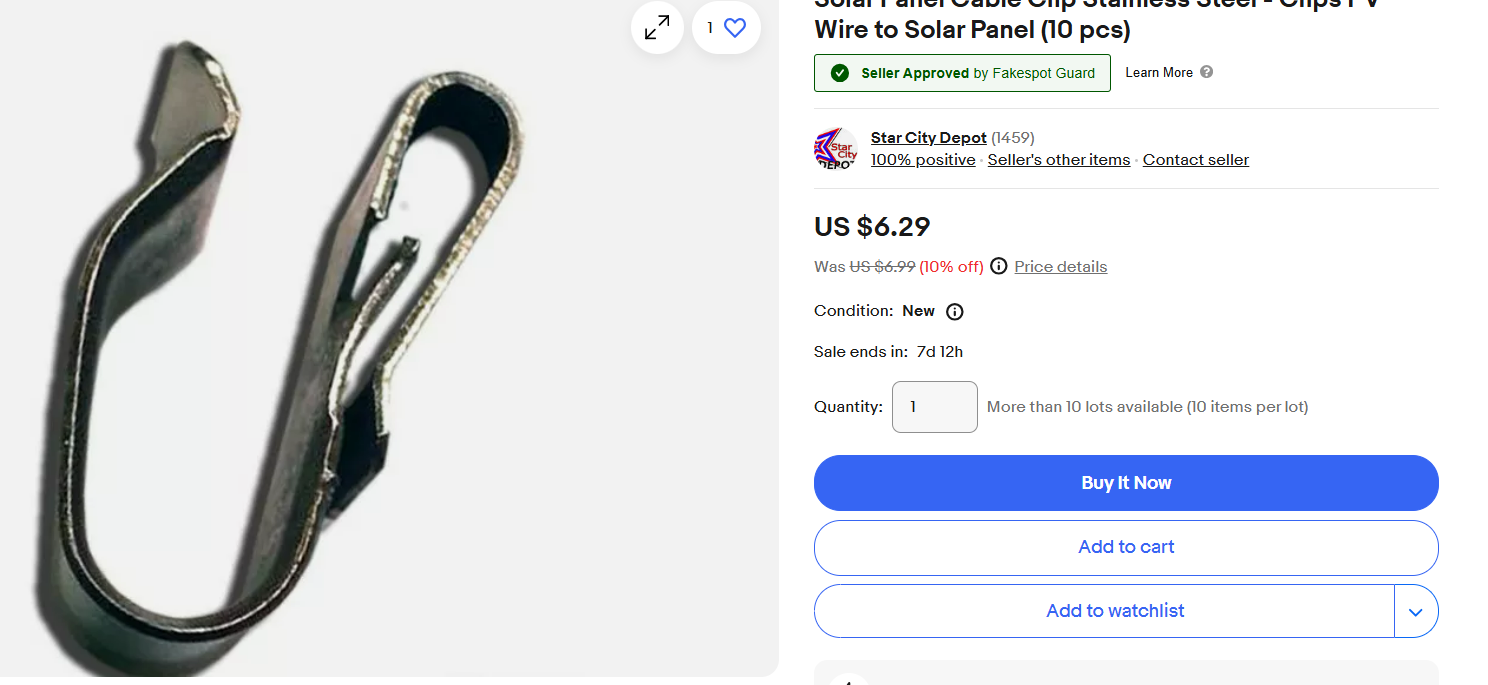Click the green Seller Approved checkmark badge
The width and height of the screenshot is (1488, 685).
[x=840, y=73]
